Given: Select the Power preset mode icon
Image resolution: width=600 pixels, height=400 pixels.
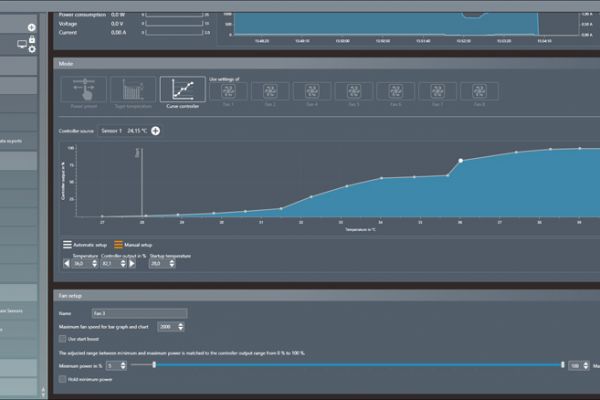Looking at the screenshot, I should (x=85, y=91).
